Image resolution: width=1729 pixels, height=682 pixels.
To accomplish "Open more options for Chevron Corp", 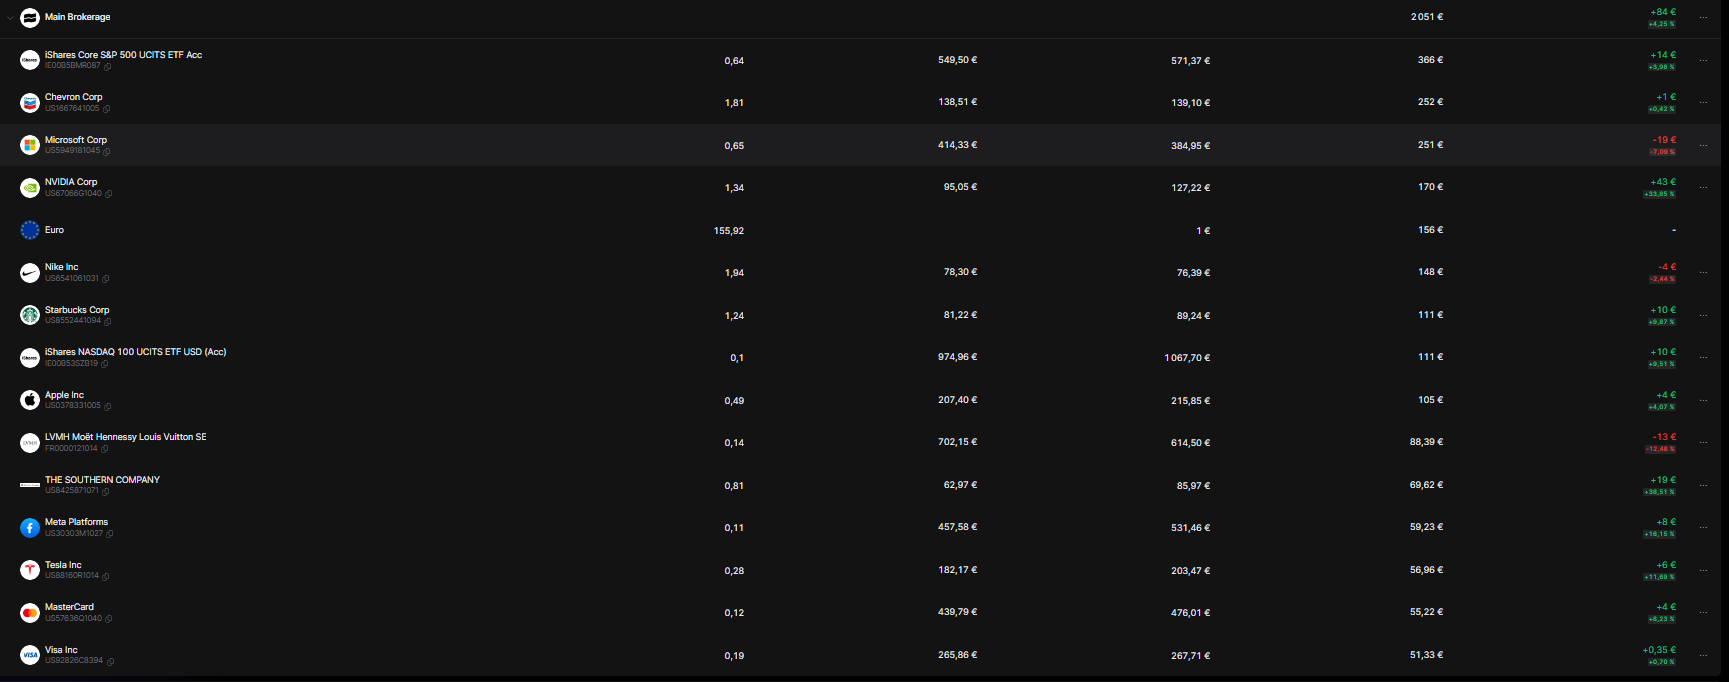I will [x=1704, y=102].
